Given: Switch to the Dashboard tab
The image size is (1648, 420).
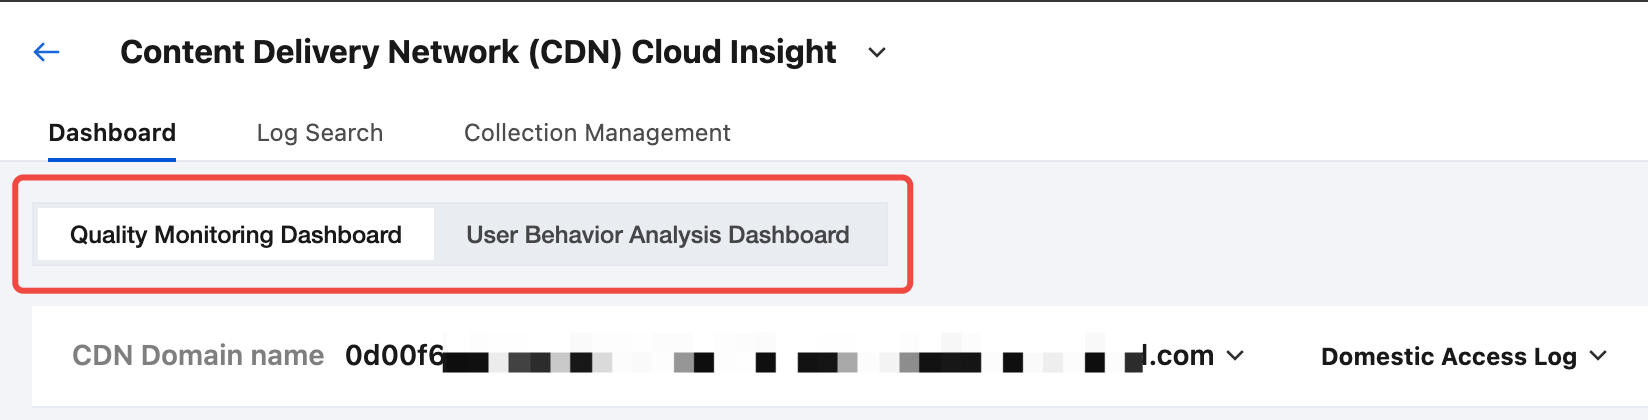Looking at the screenshot, I should [112, 133].
